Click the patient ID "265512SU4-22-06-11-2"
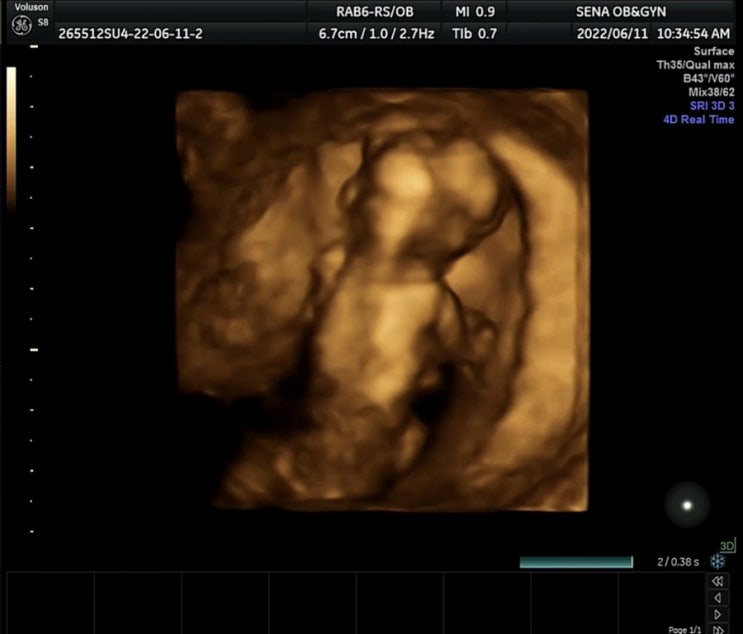The image size is (743, 634). [130, 34]
